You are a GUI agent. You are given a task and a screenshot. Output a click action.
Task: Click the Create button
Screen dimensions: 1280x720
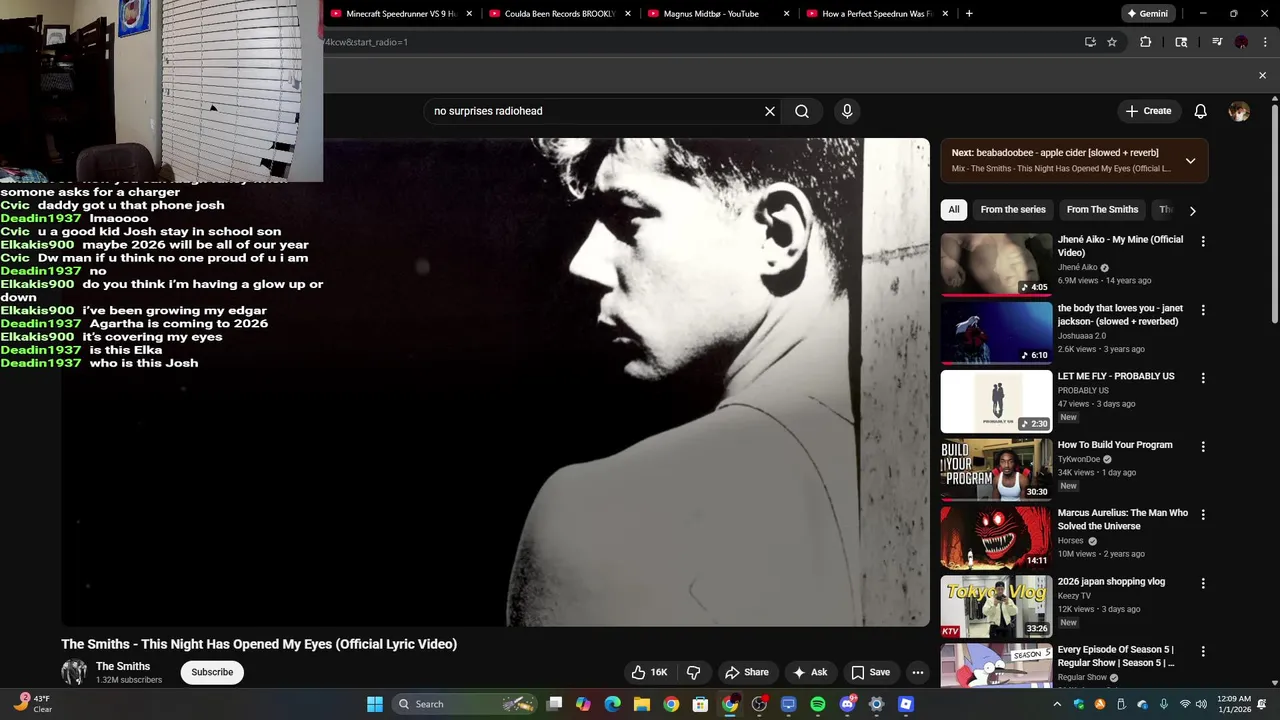point(1148,111)
